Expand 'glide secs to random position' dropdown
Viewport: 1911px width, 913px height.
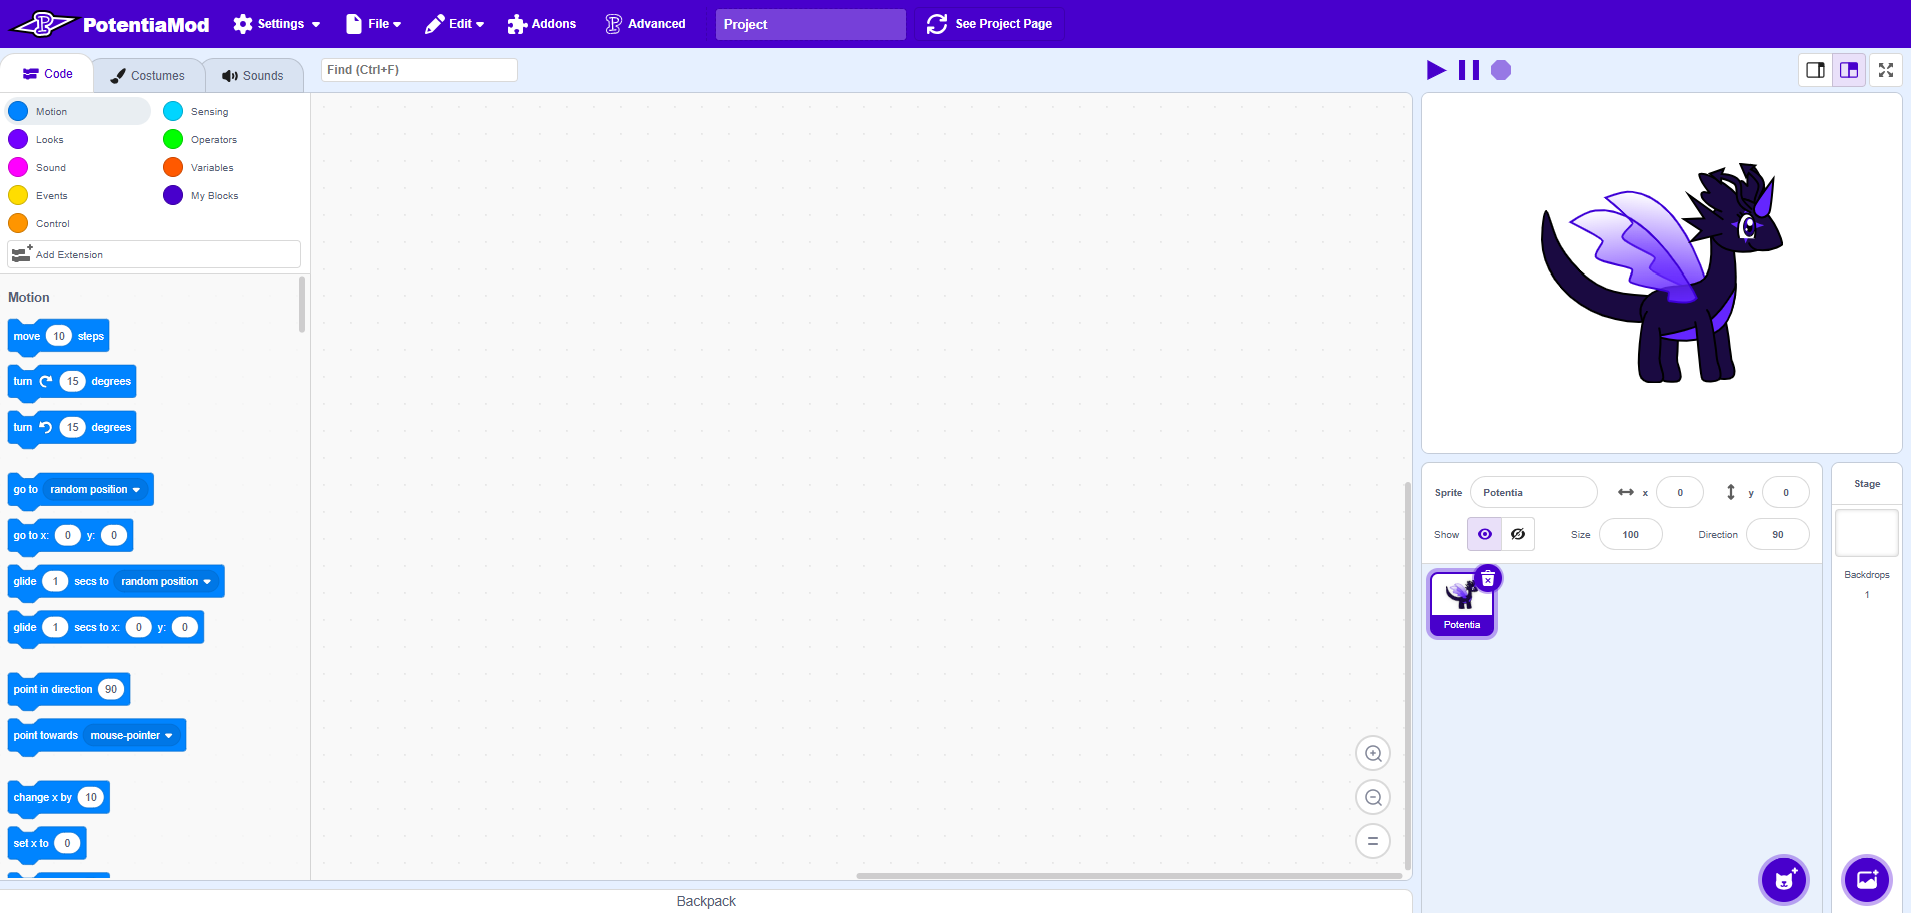pyautogui.click(x=167, y=581)
